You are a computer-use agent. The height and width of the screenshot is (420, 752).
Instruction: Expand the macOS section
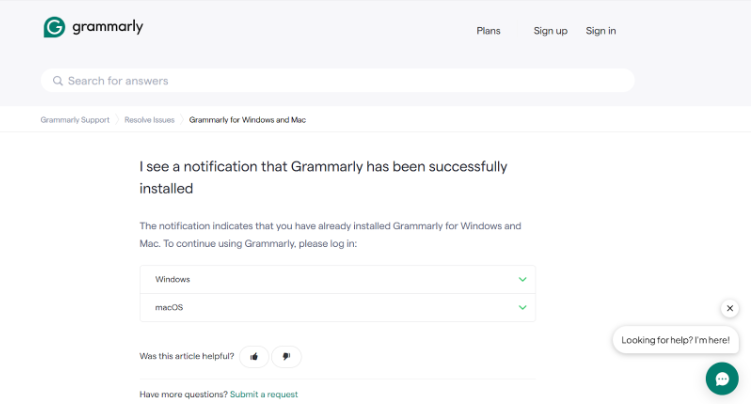pos(338,307)
